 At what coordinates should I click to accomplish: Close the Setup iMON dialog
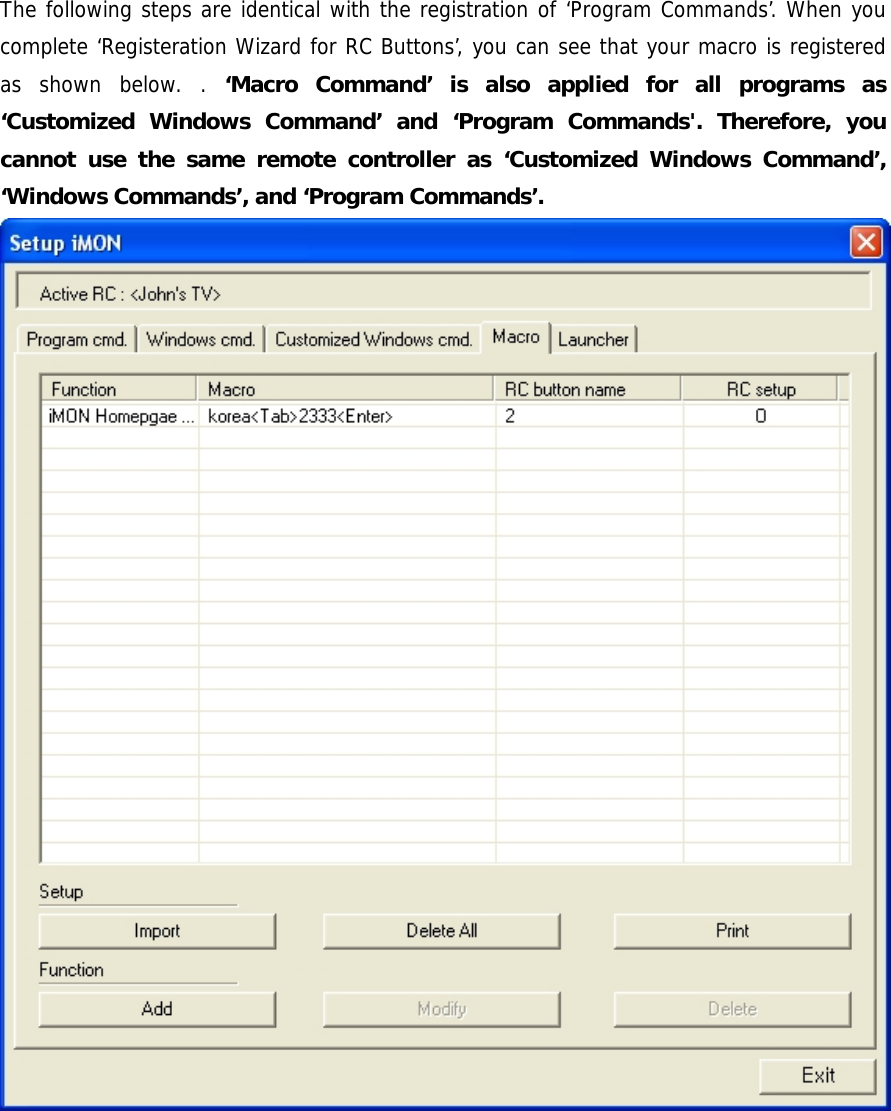[866, 242]
